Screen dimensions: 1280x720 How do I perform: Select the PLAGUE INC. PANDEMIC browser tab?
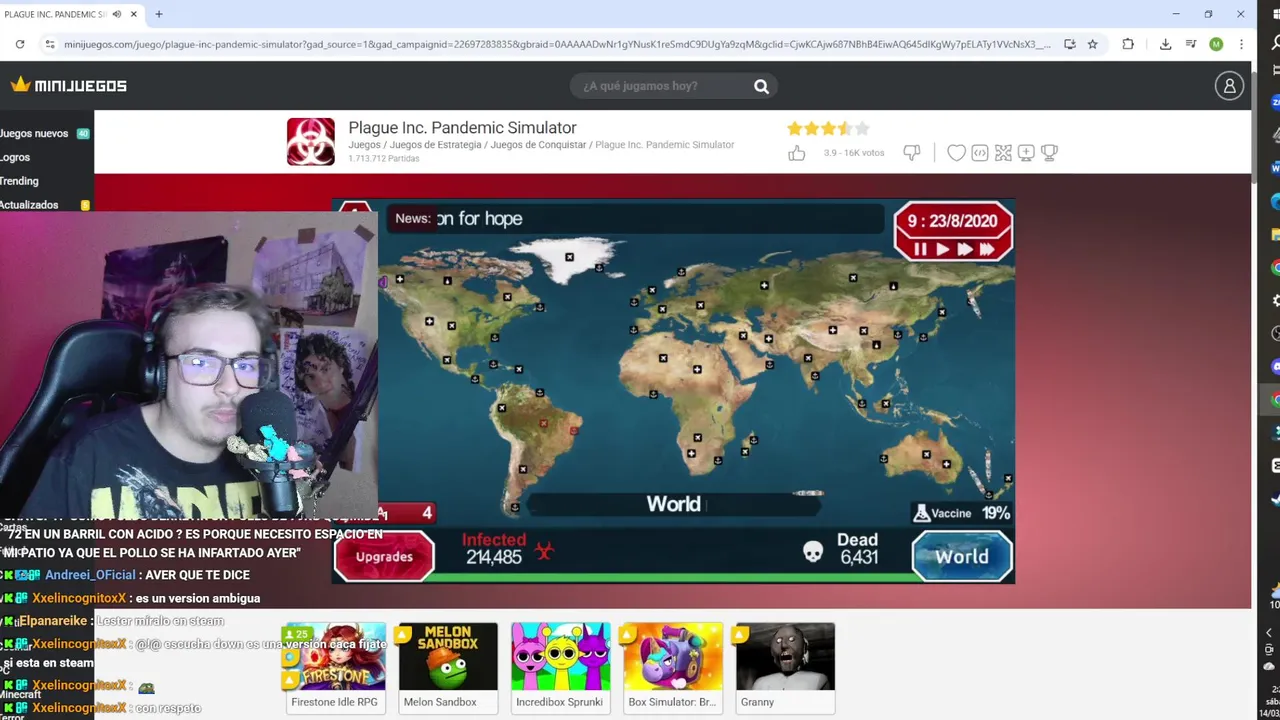(55, 14)
